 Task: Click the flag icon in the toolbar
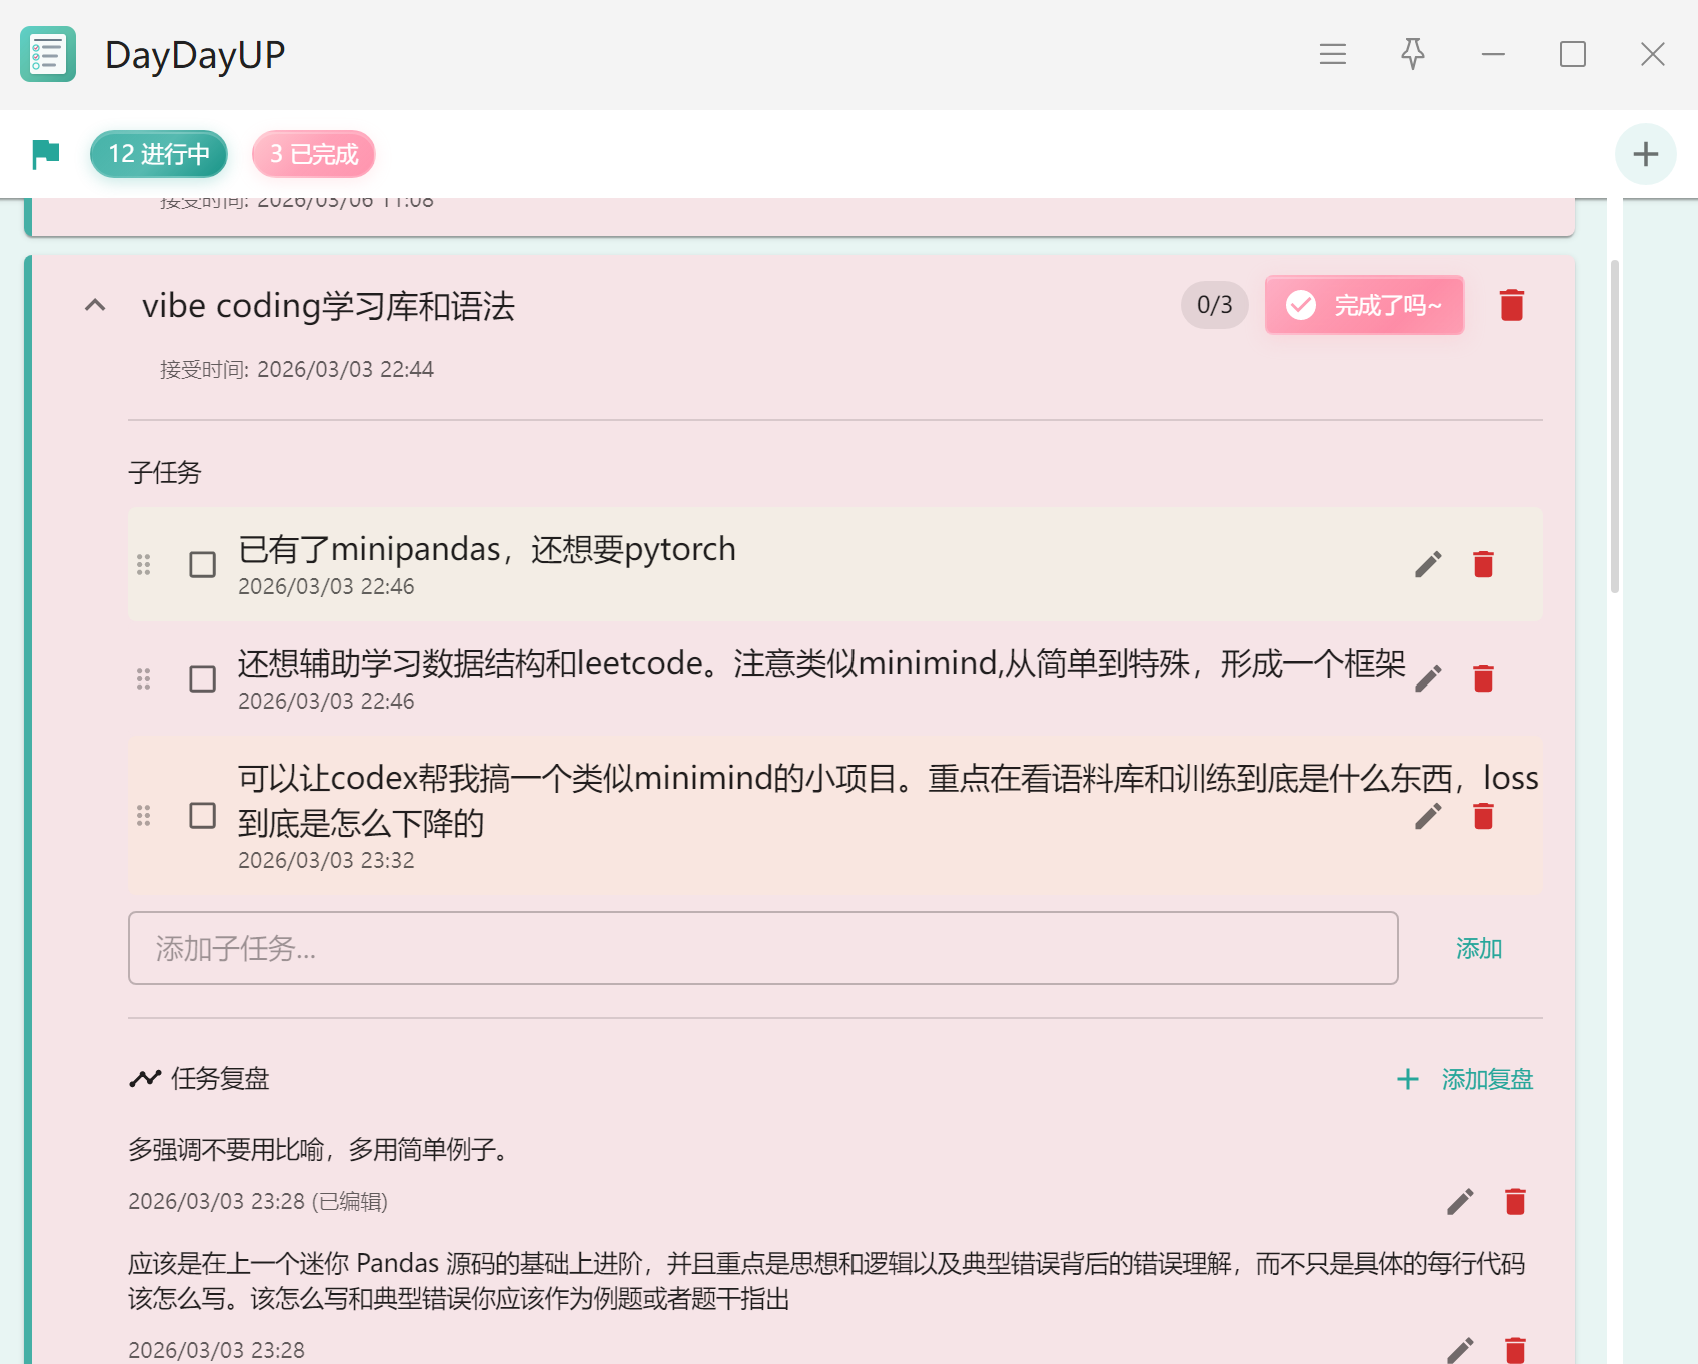click(46, 154)
